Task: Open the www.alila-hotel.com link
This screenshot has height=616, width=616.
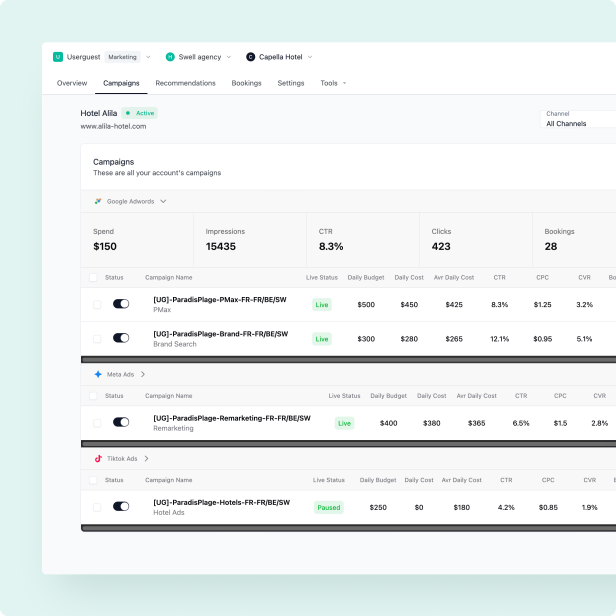Action: coord(114,127)
